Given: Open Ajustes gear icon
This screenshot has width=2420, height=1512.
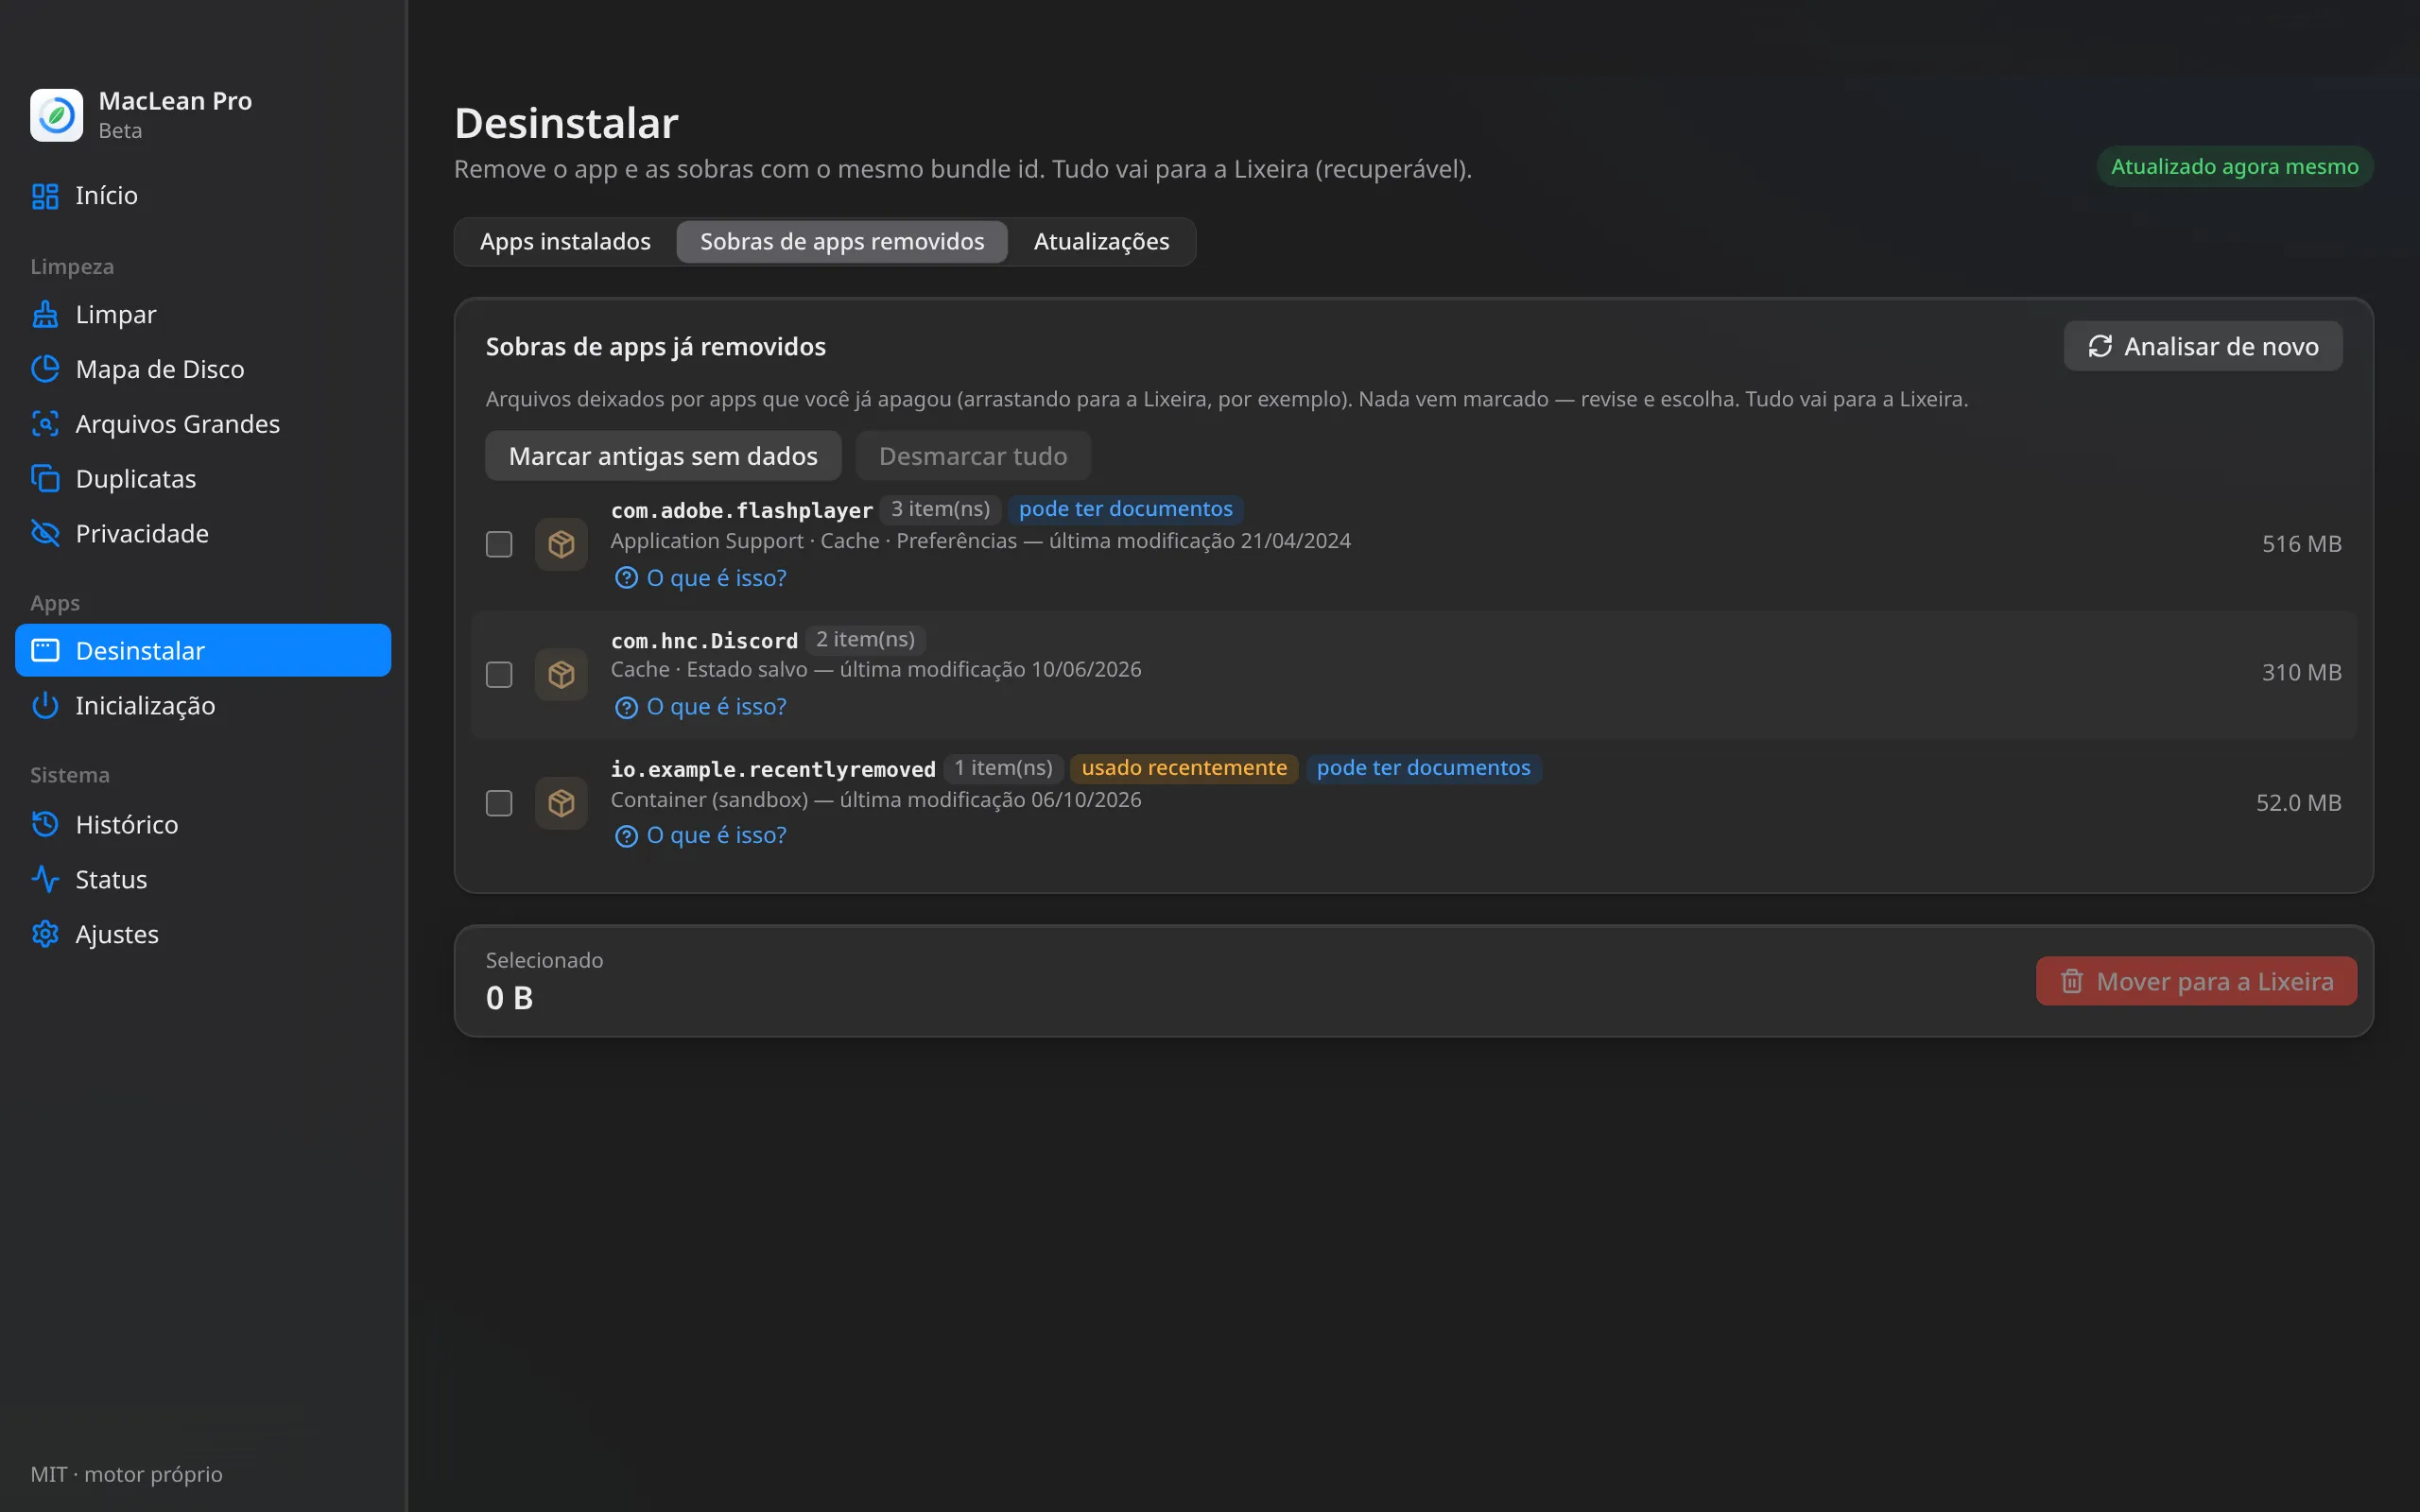Looking at the screenshot, I should point(45,934).
